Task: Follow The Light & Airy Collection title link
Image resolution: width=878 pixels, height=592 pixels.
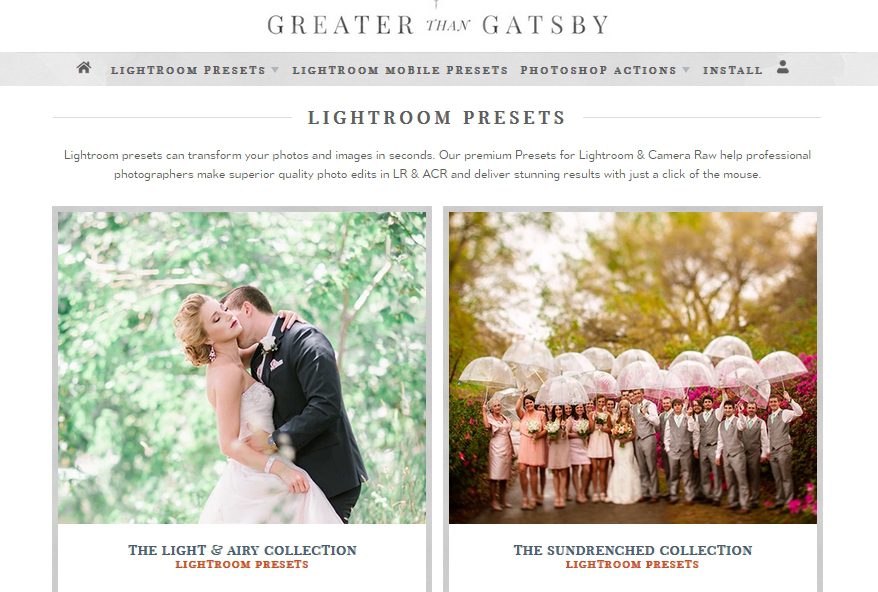Action: (x=242, y=550)
